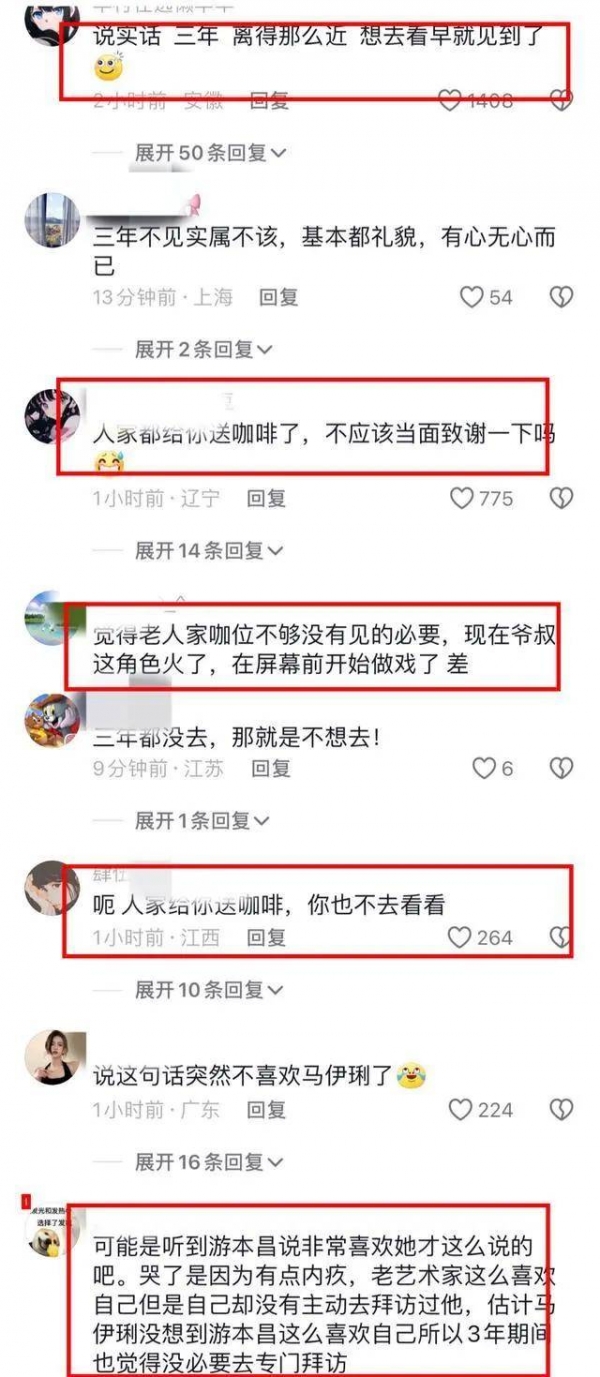
Task: Expand 展开16条回复 replies
Action: point(210,1162)
